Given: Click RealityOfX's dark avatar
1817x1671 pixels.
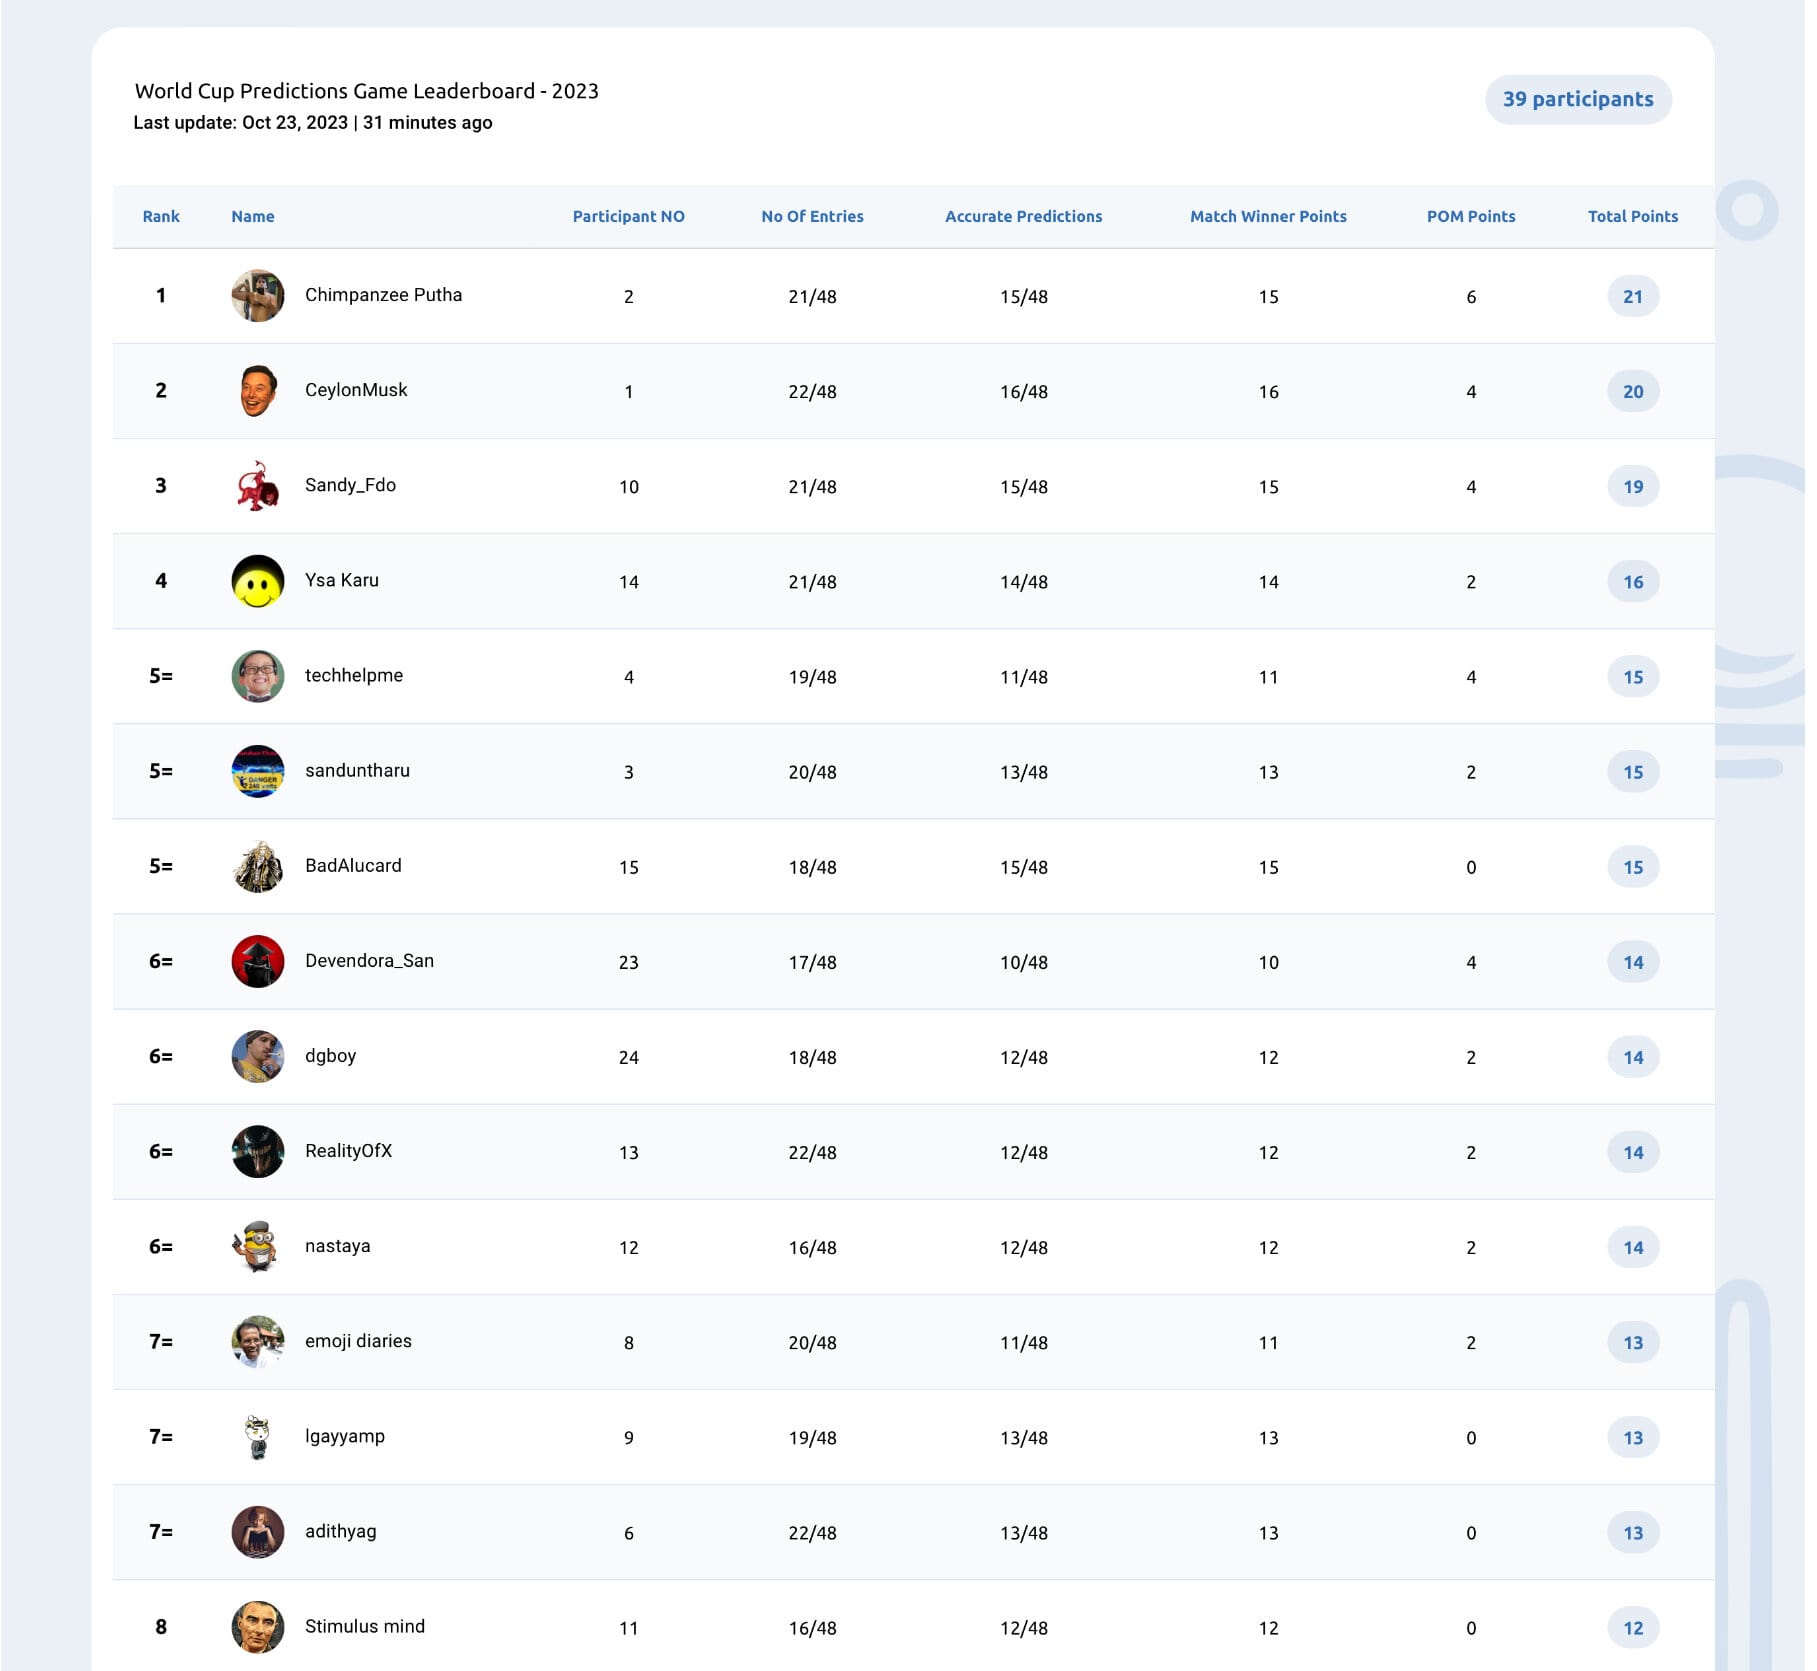Looking at the screenshot, I should (x=258, y=1152).
